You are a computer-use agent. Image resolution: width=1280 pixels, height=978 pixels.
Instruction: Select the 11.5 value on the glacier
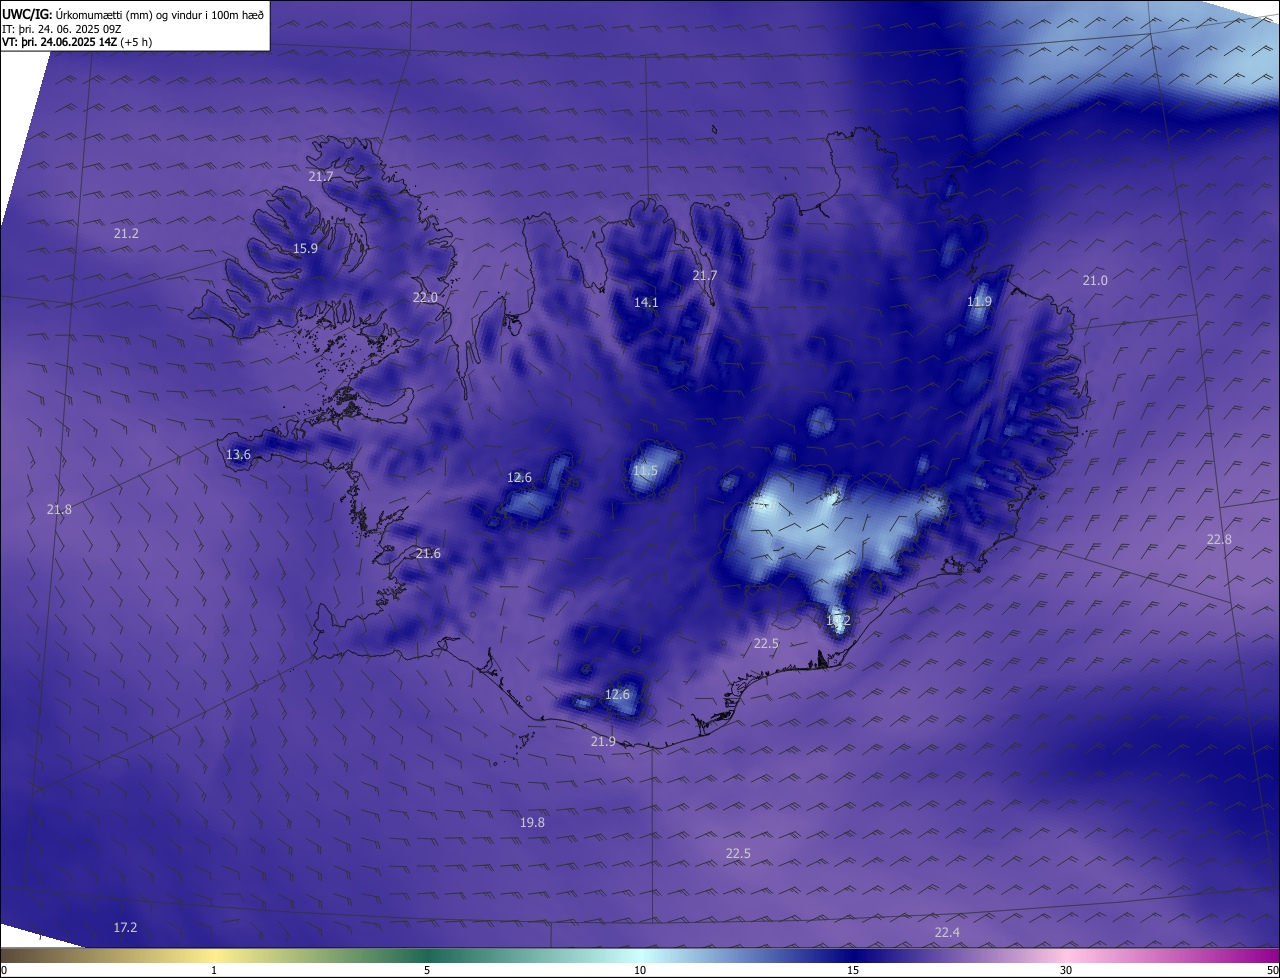point(646,471)
